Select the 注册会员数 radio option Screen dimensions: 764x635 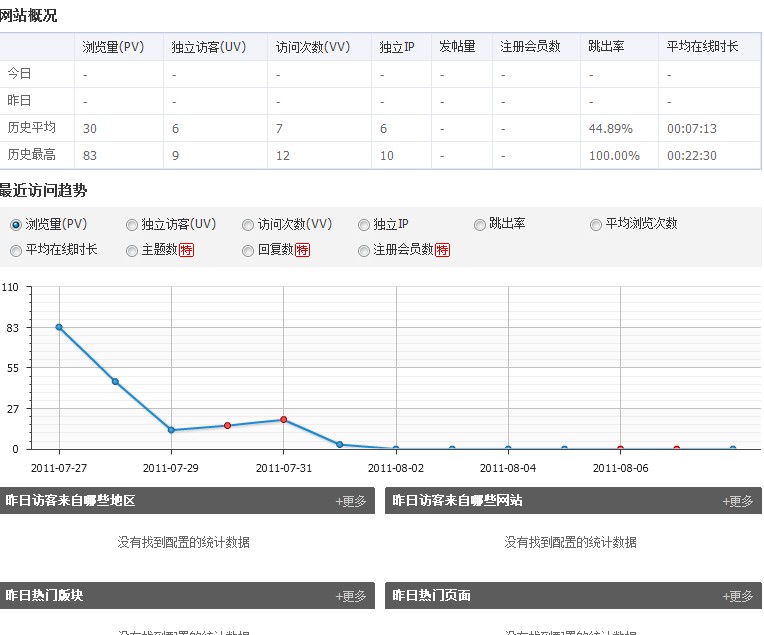[x=363, y=250]
